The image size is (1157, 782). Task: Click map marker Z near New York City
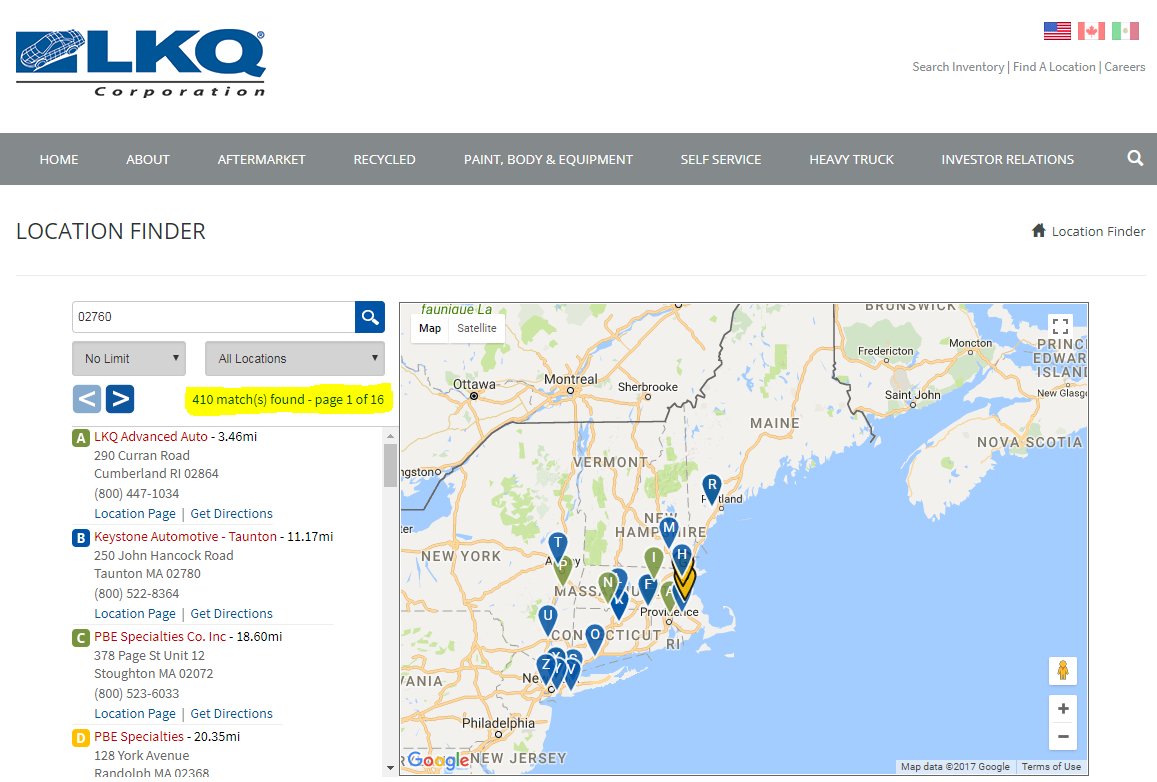point(545,666)
